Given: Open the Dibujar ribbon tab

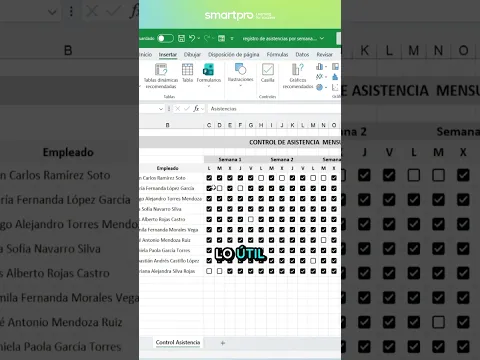Looking at the screenshot, I should click(192, 54).
